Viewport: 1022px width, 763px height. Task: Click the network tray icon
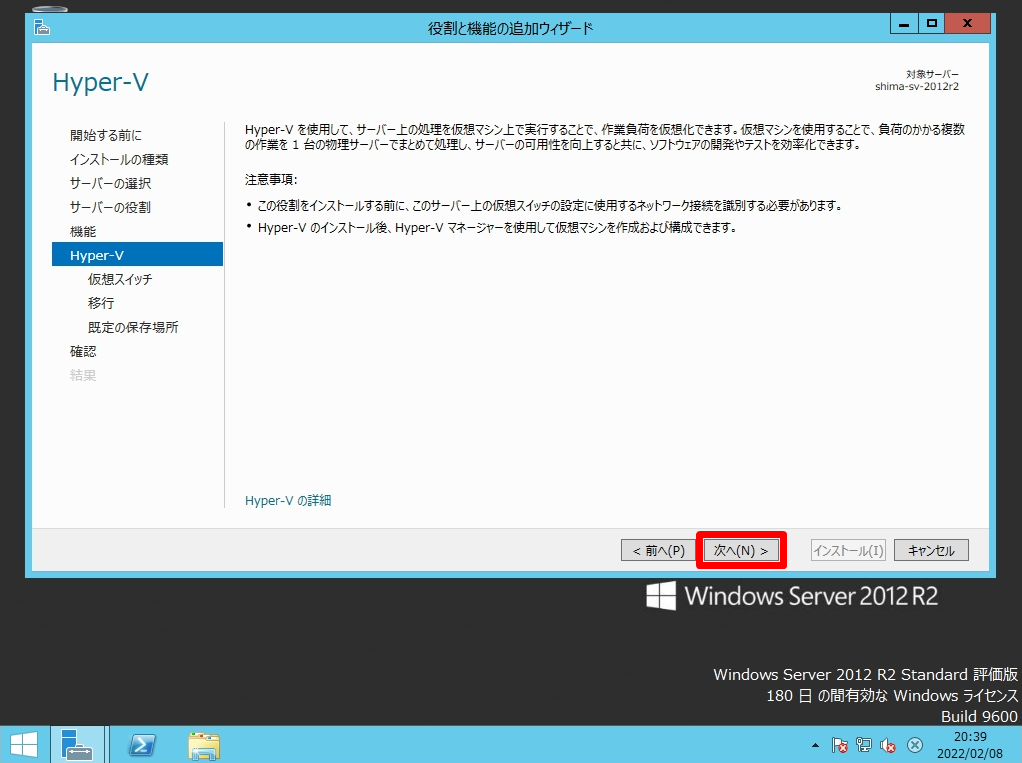pos(864,745)
